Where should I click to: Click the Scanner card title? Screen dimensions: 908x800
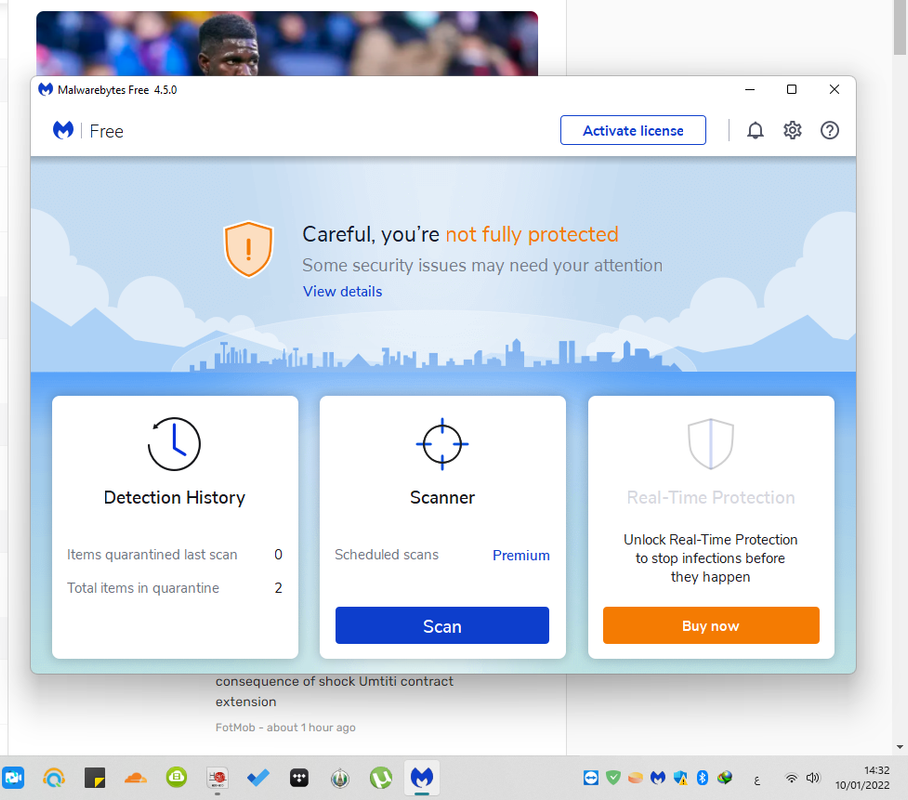442,498
